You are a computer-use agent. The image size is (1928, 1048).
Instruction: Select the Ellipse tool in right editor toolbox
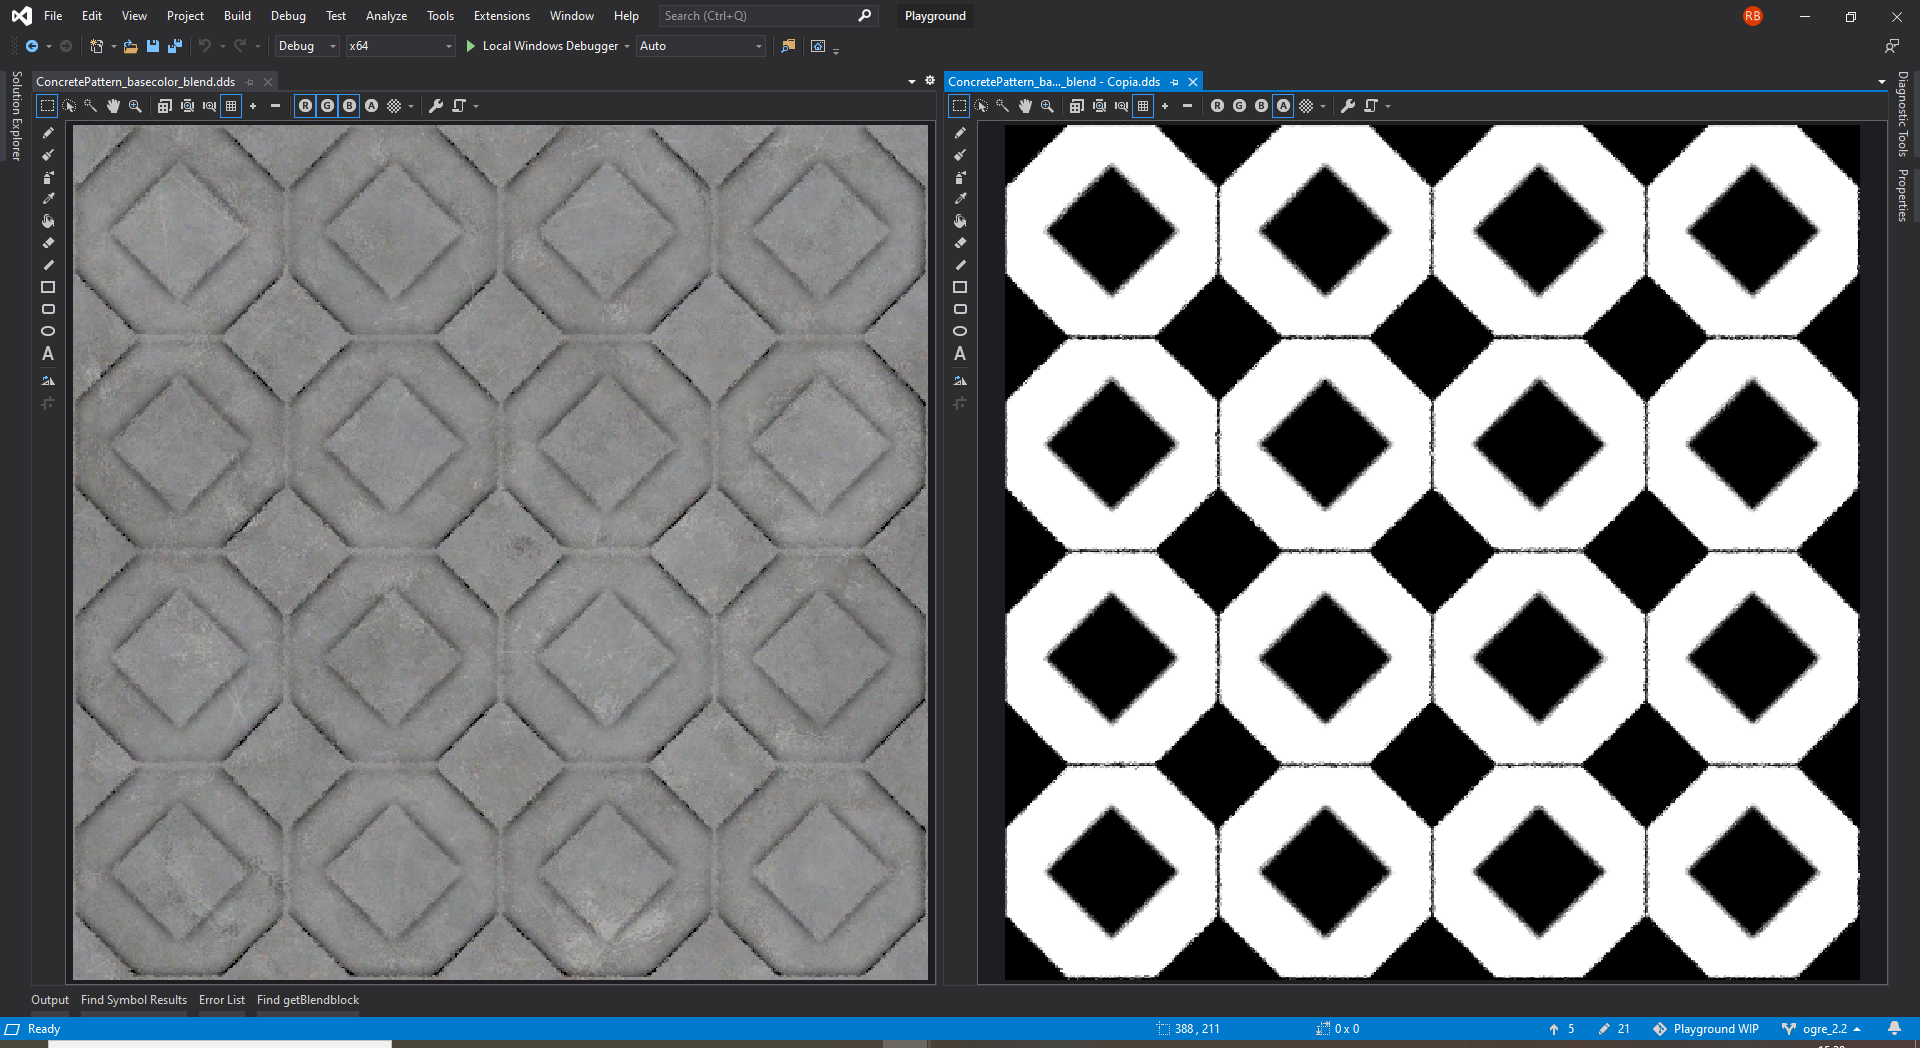960,331
